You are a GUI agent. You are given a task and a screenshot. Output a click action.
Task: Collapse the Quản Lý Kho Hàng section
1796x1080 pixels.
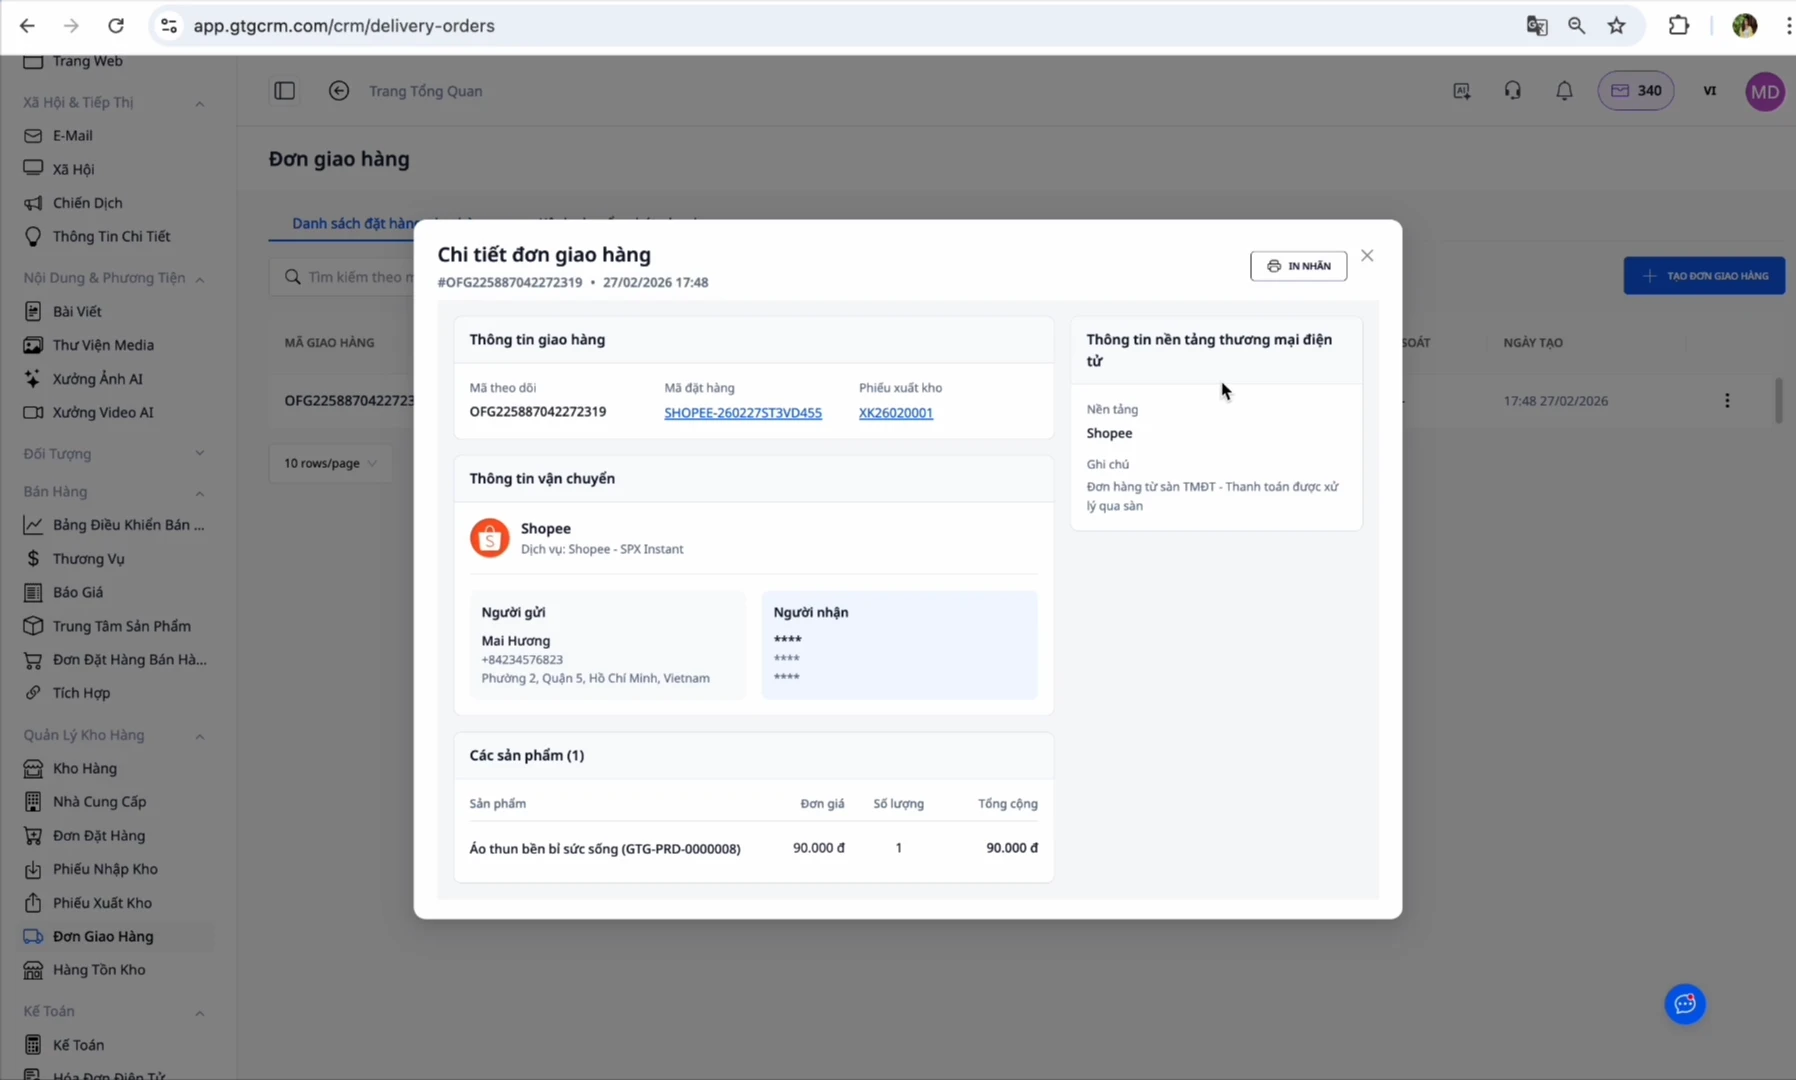199,736
